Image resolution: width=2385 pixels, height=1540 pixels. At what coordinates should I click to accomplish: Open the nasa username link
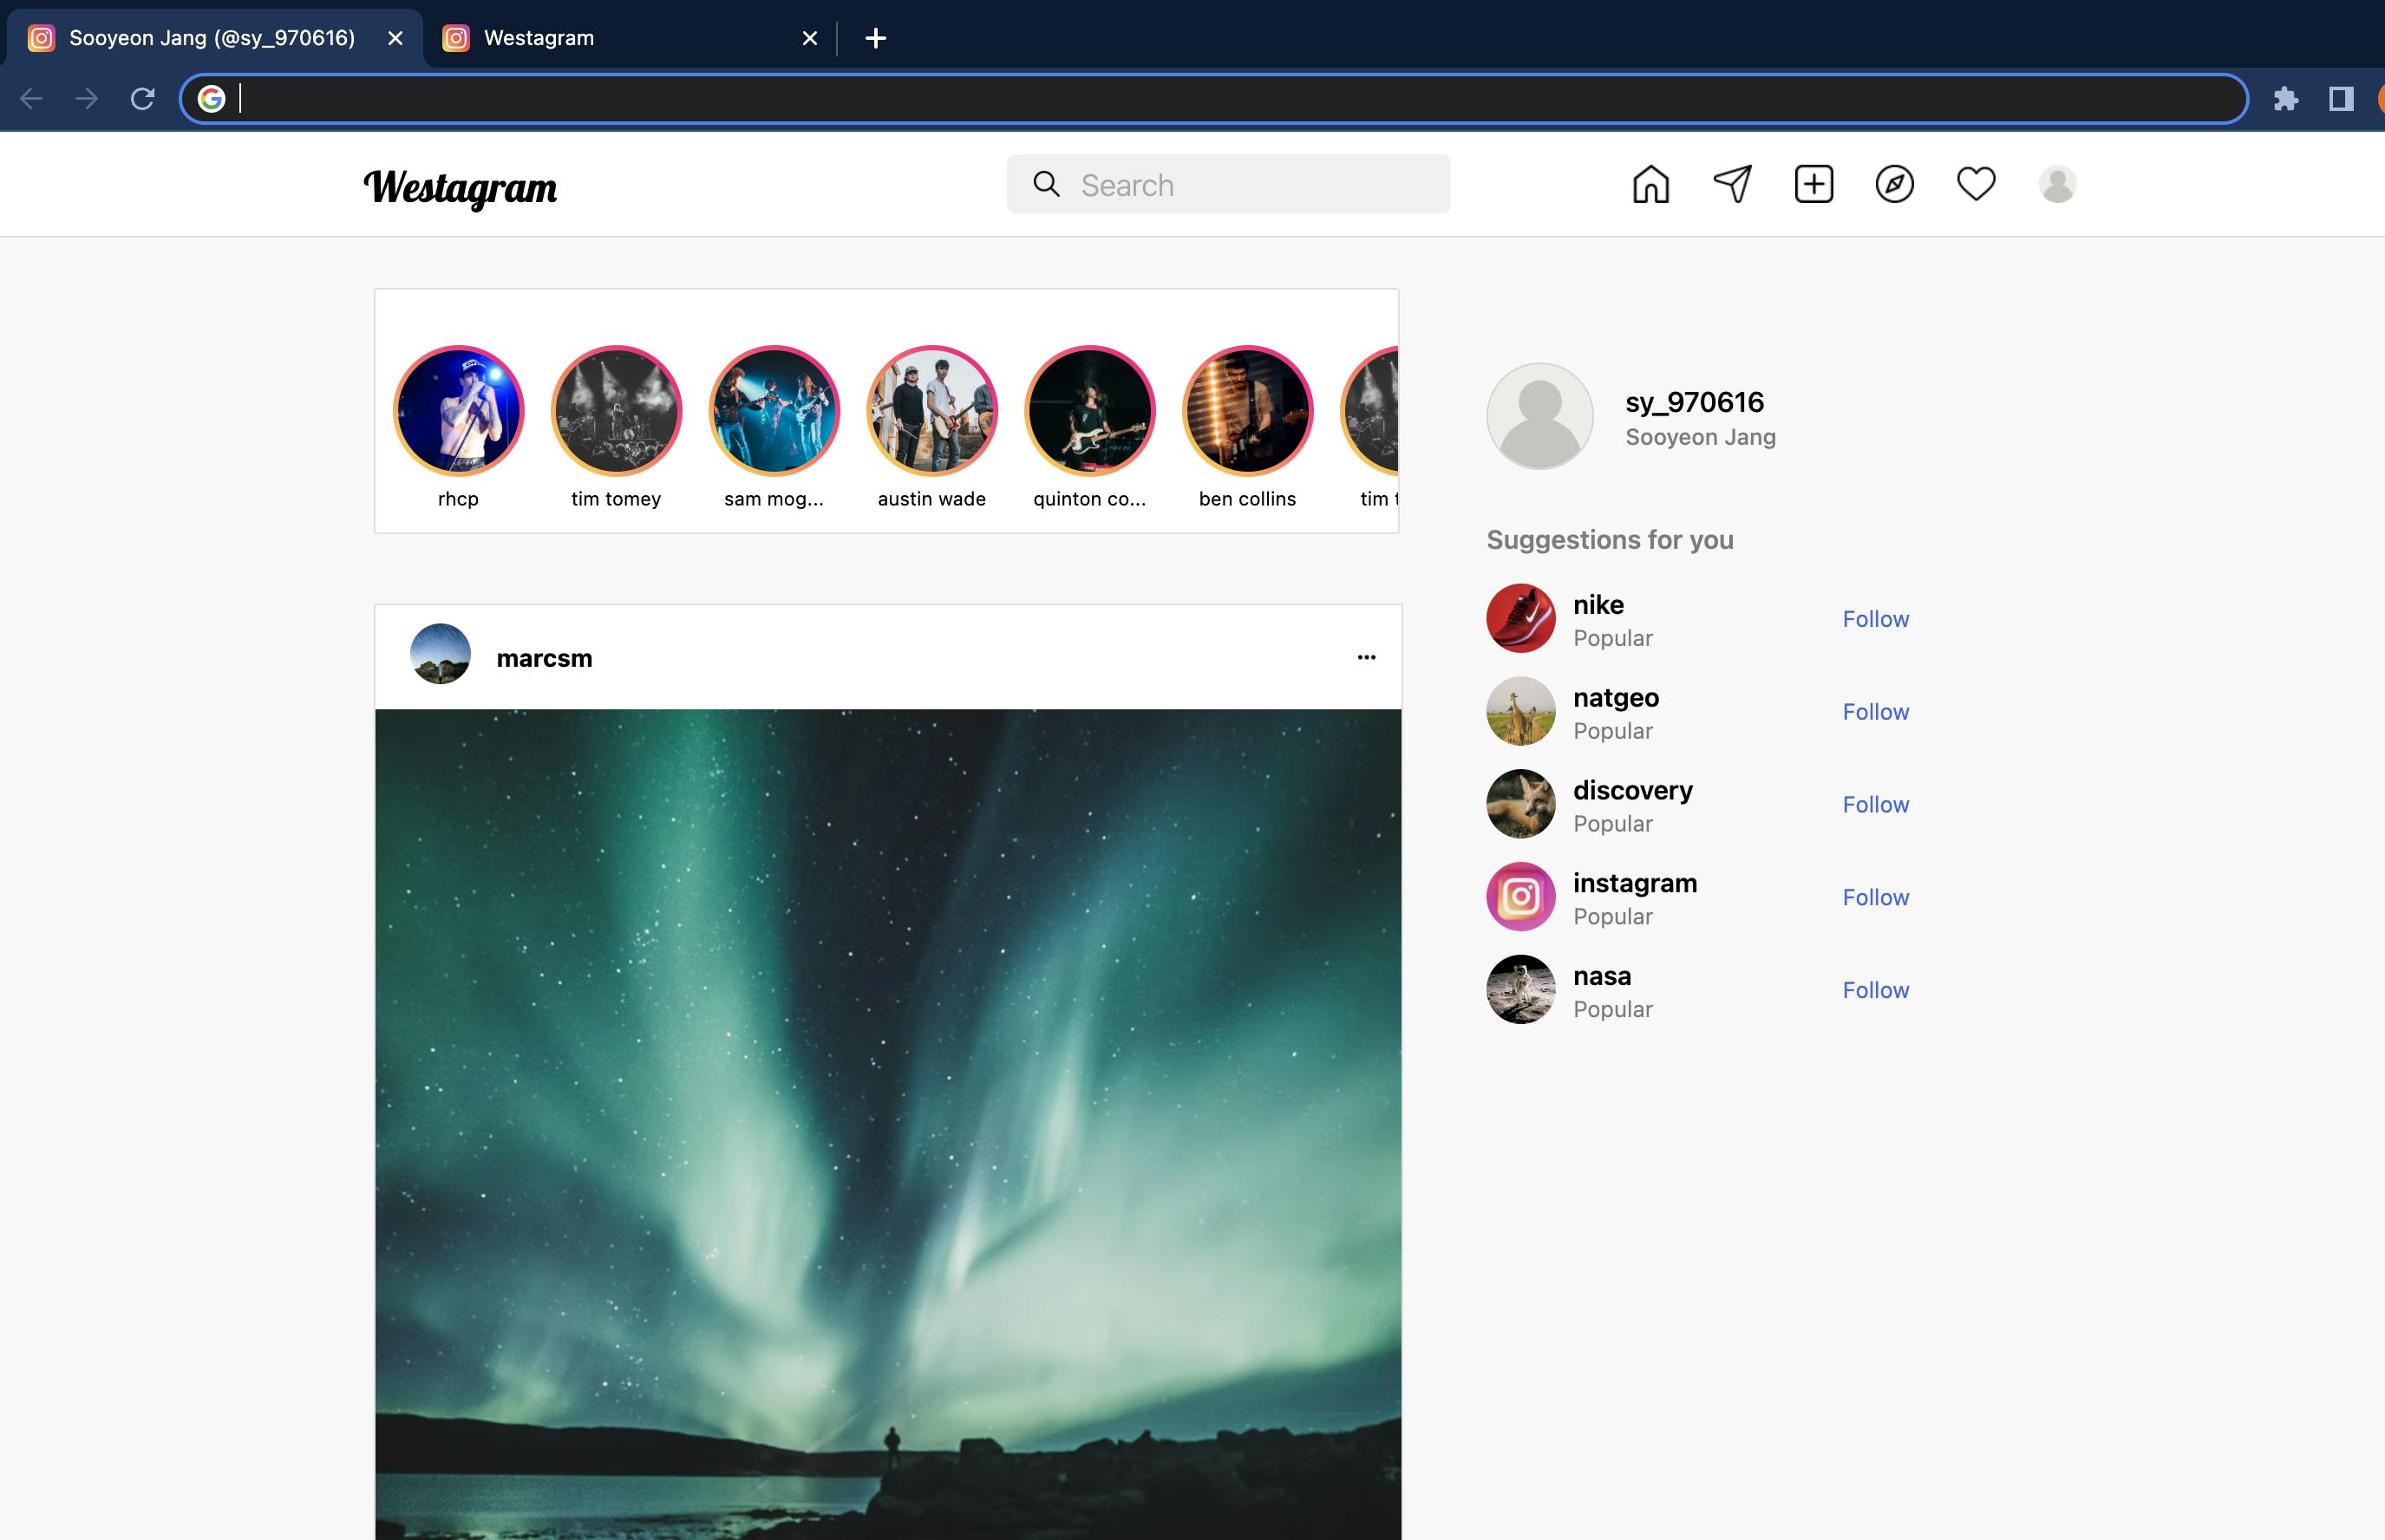pyautogui.click(x=1602, y=976)
